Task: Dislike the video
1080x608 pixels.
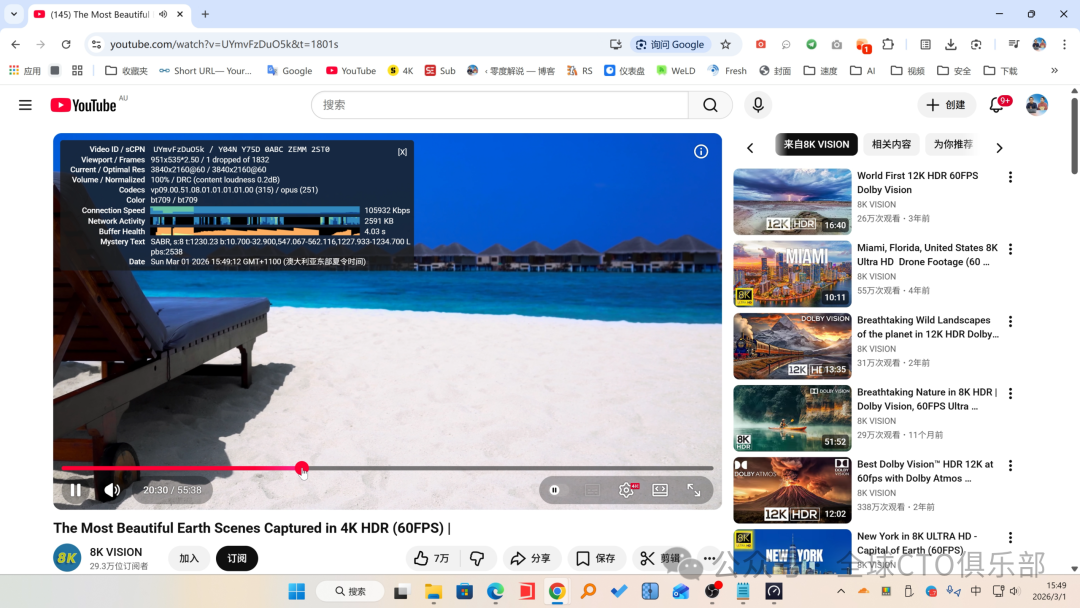Action: click(477, 558)
